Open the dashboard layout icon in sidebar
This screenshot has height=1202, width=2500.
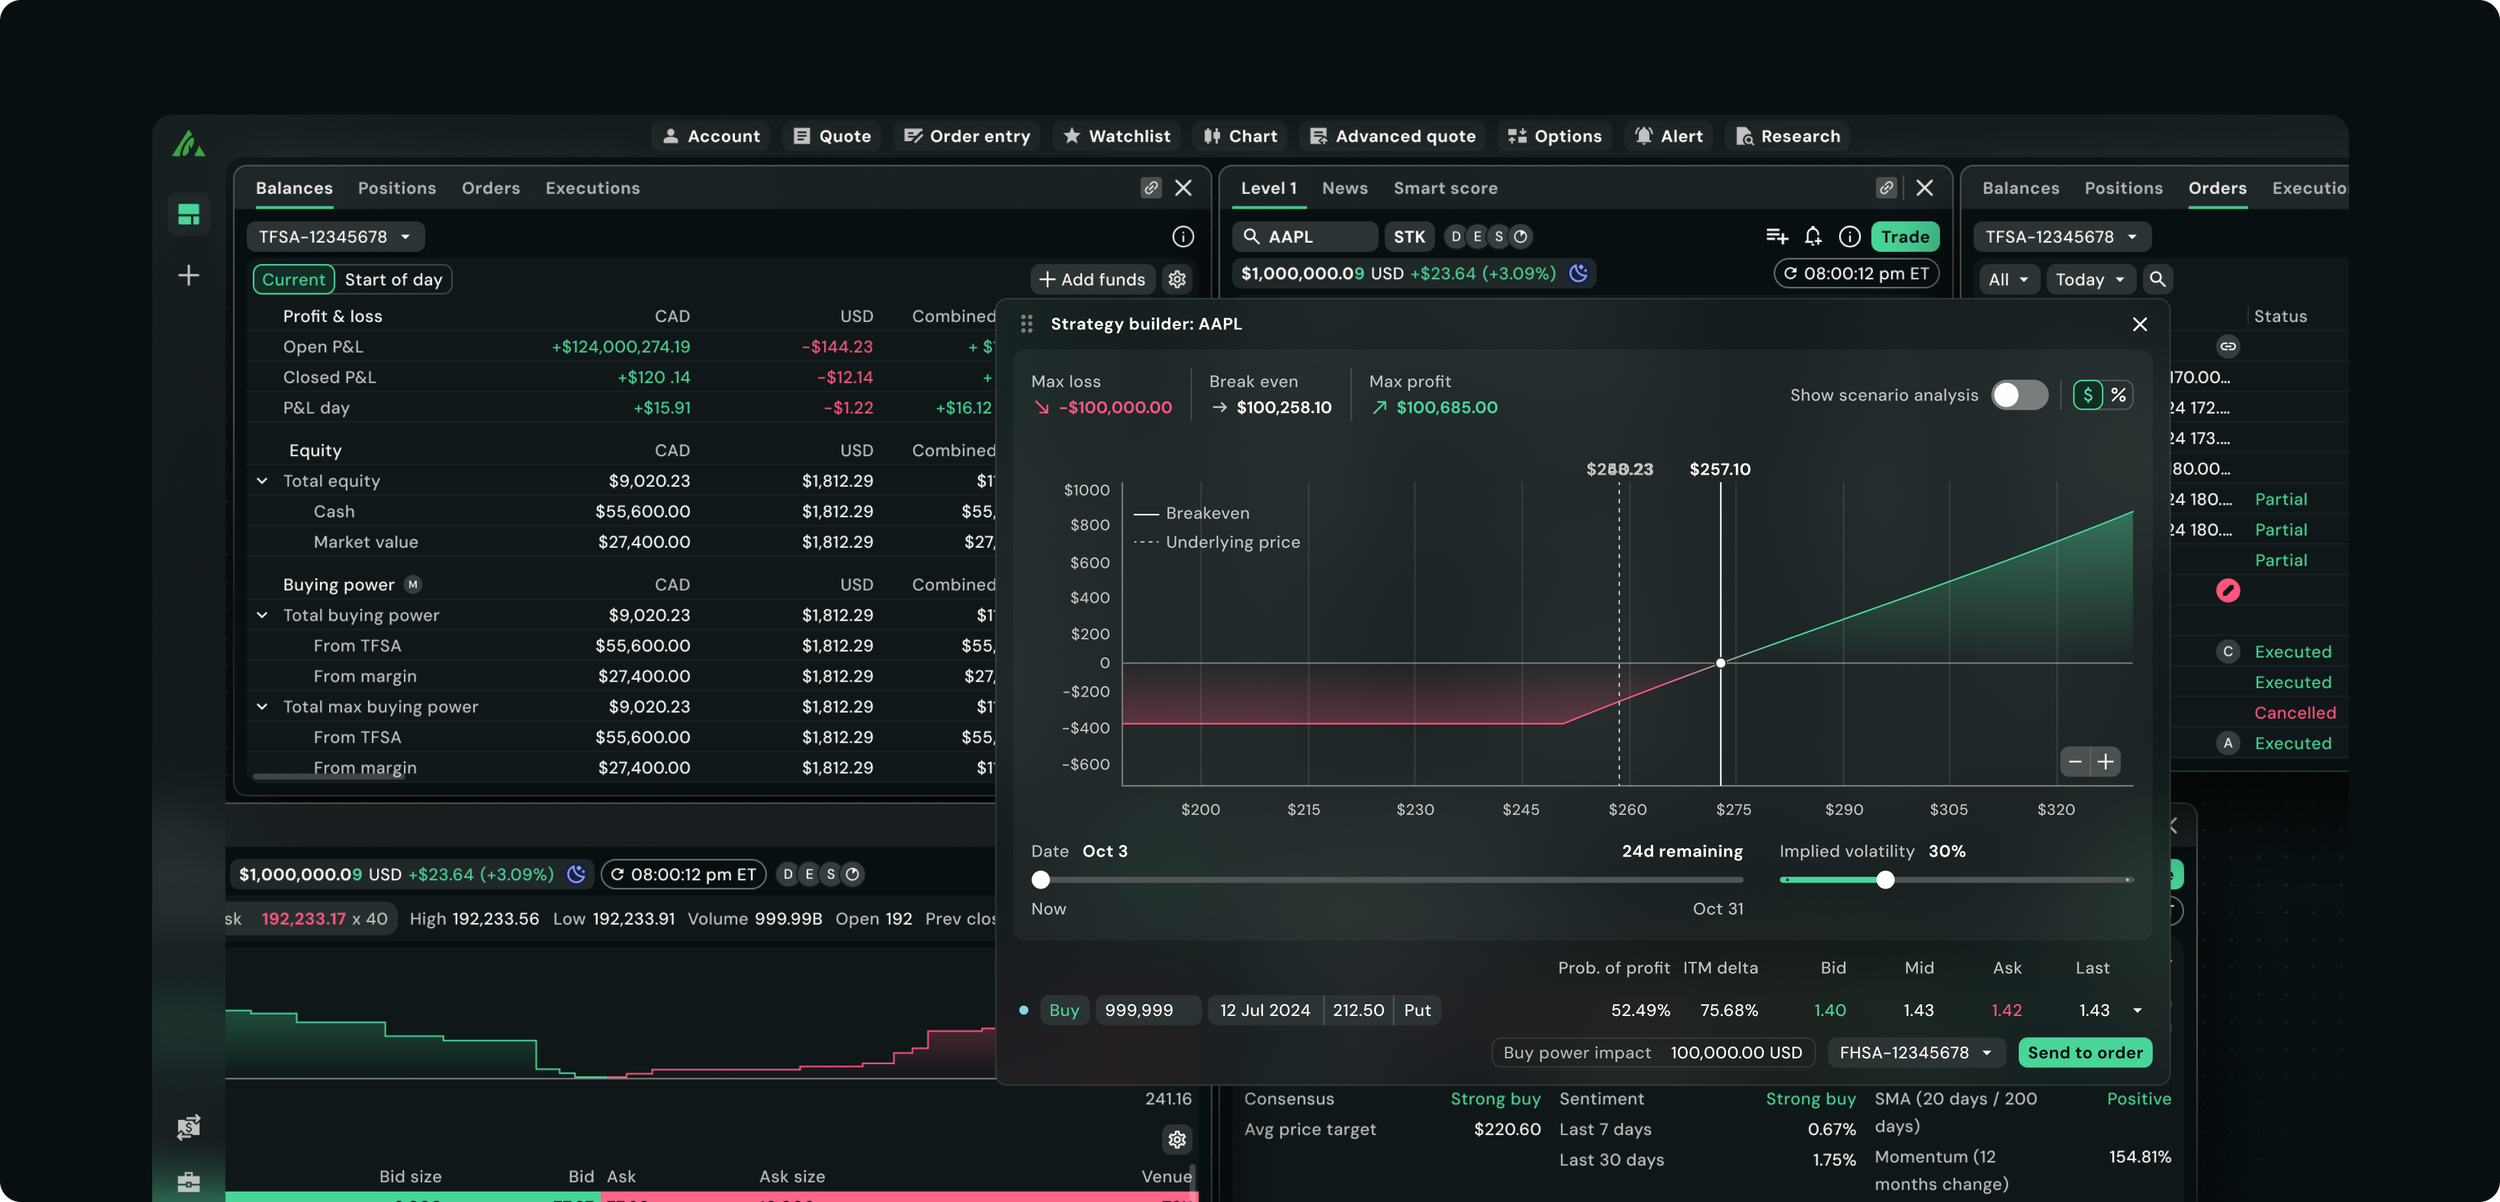(188, 214)
